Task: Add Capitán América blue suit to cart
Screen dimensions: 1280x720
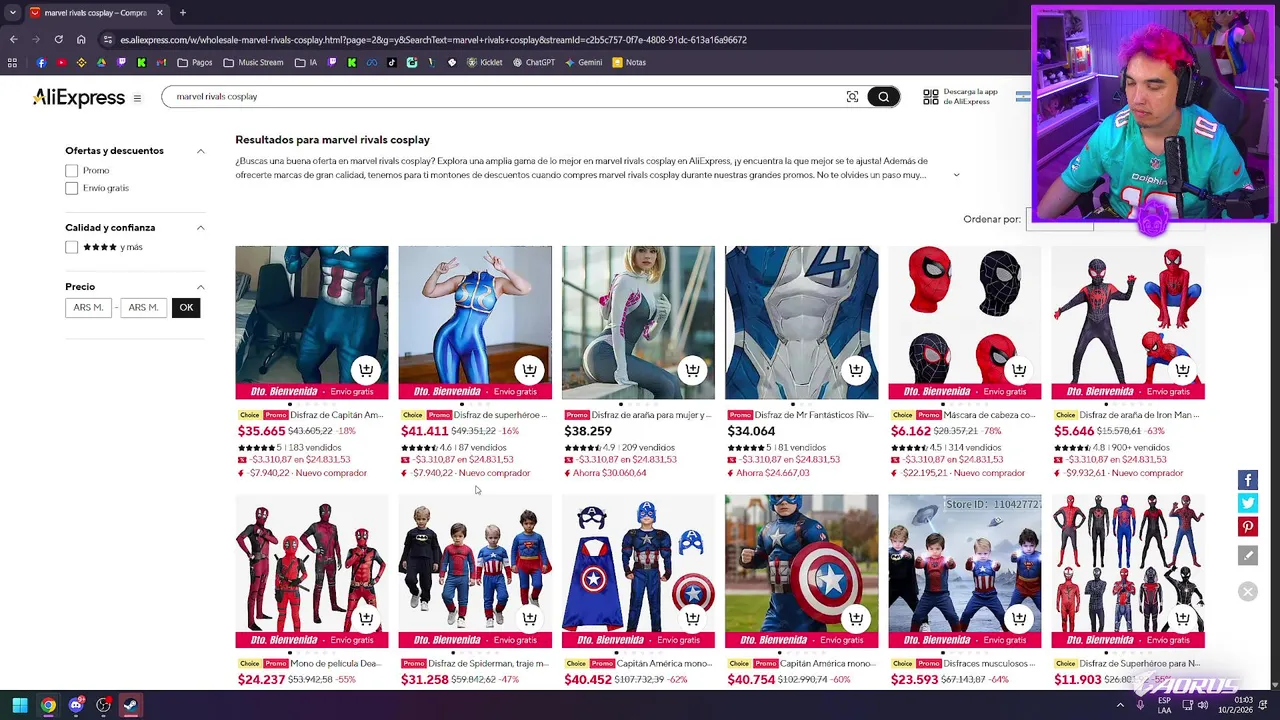Action: coord(366,370)
